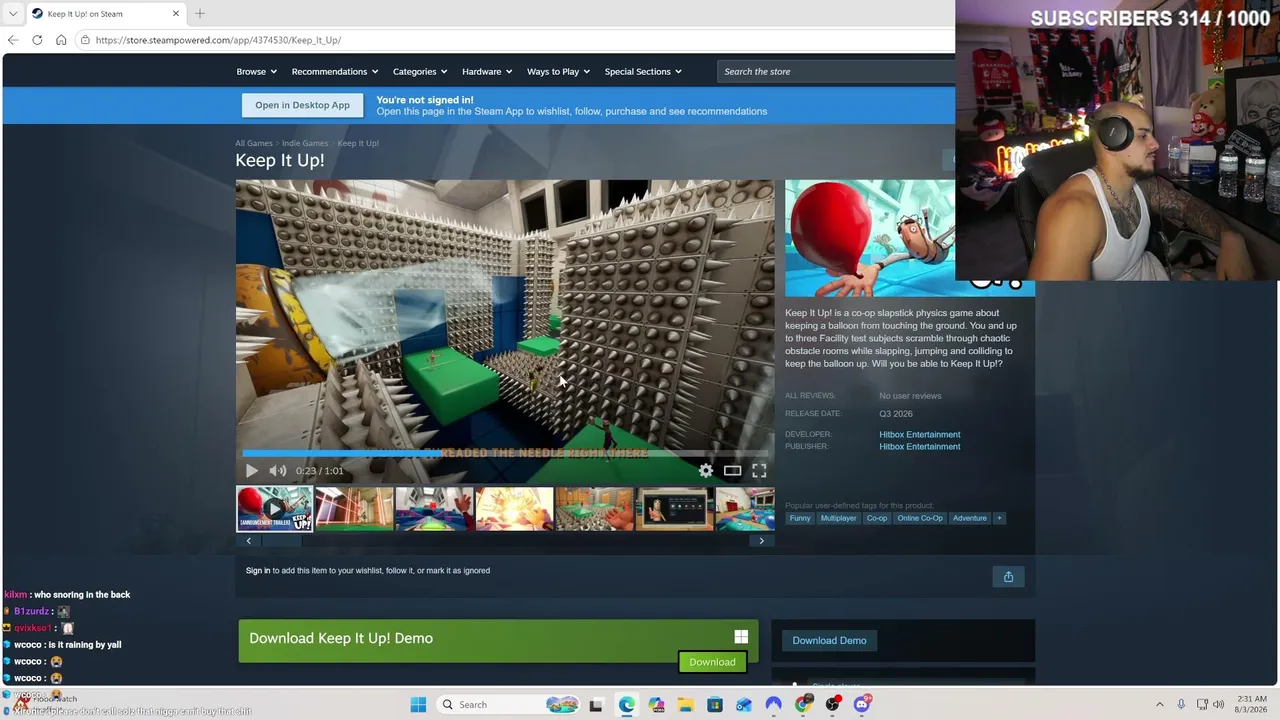The height and width of the screenshot is (720, 1280).
Task: Seek on the trailer progress bar
Action: point(505,453)
